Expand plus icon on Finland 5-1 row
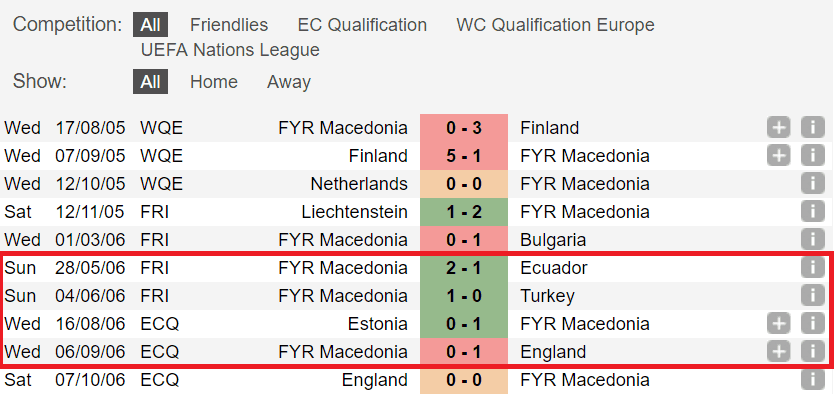This screenshot has height=406, width=835. tap(779, 156)
